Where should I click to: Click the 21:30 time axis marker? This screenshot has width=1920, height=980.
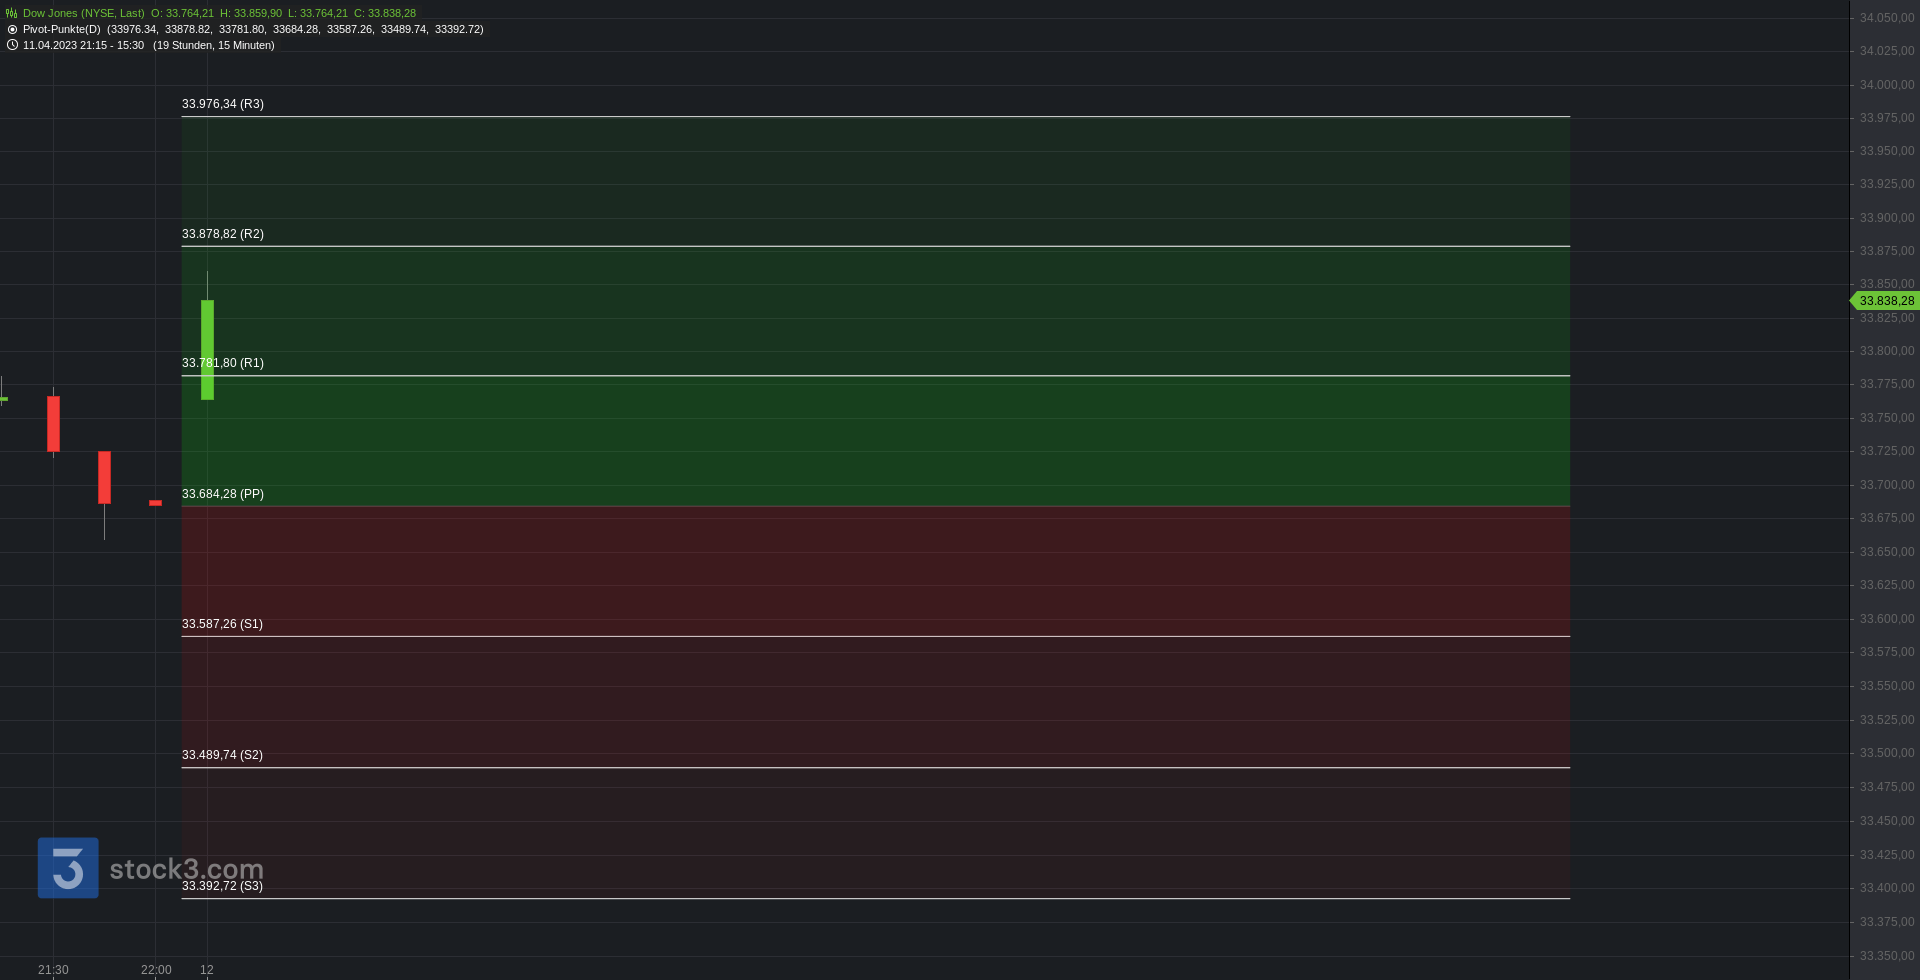[x=53, y=970]
